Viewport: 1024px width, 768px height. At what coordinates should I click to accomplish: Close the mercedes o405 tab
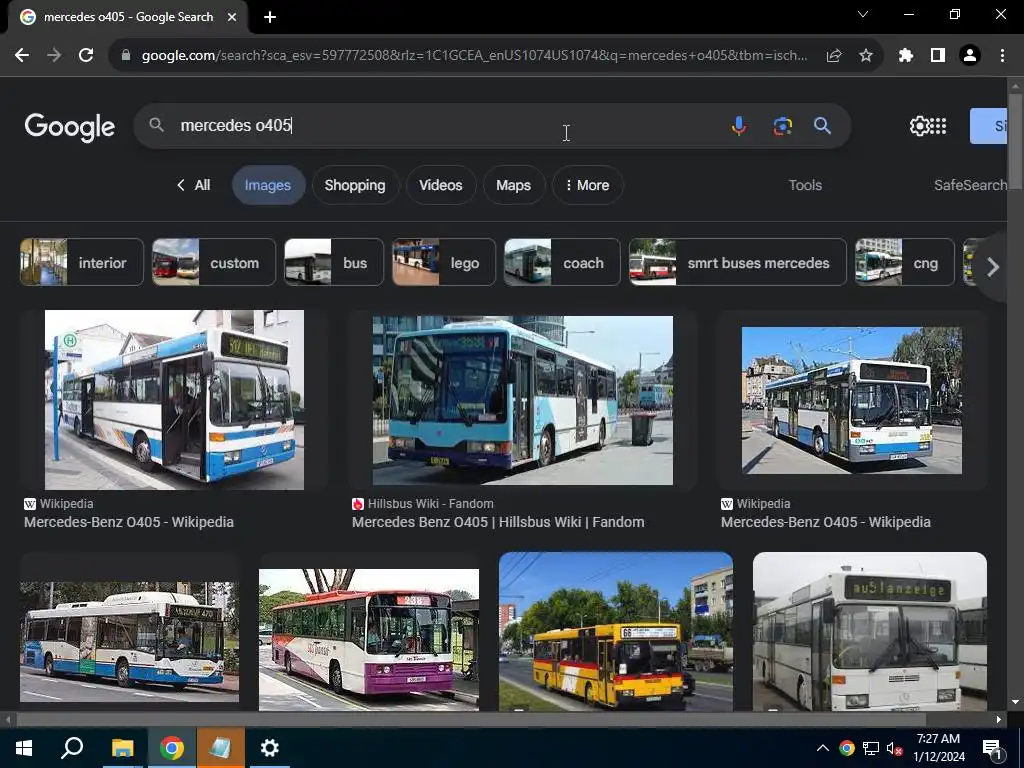coord(232,17)
